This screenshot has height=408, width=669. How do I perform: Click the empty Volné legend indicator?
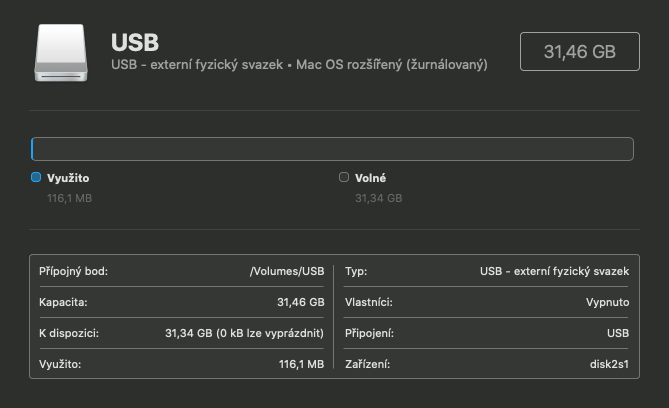[x=344, y=177]
